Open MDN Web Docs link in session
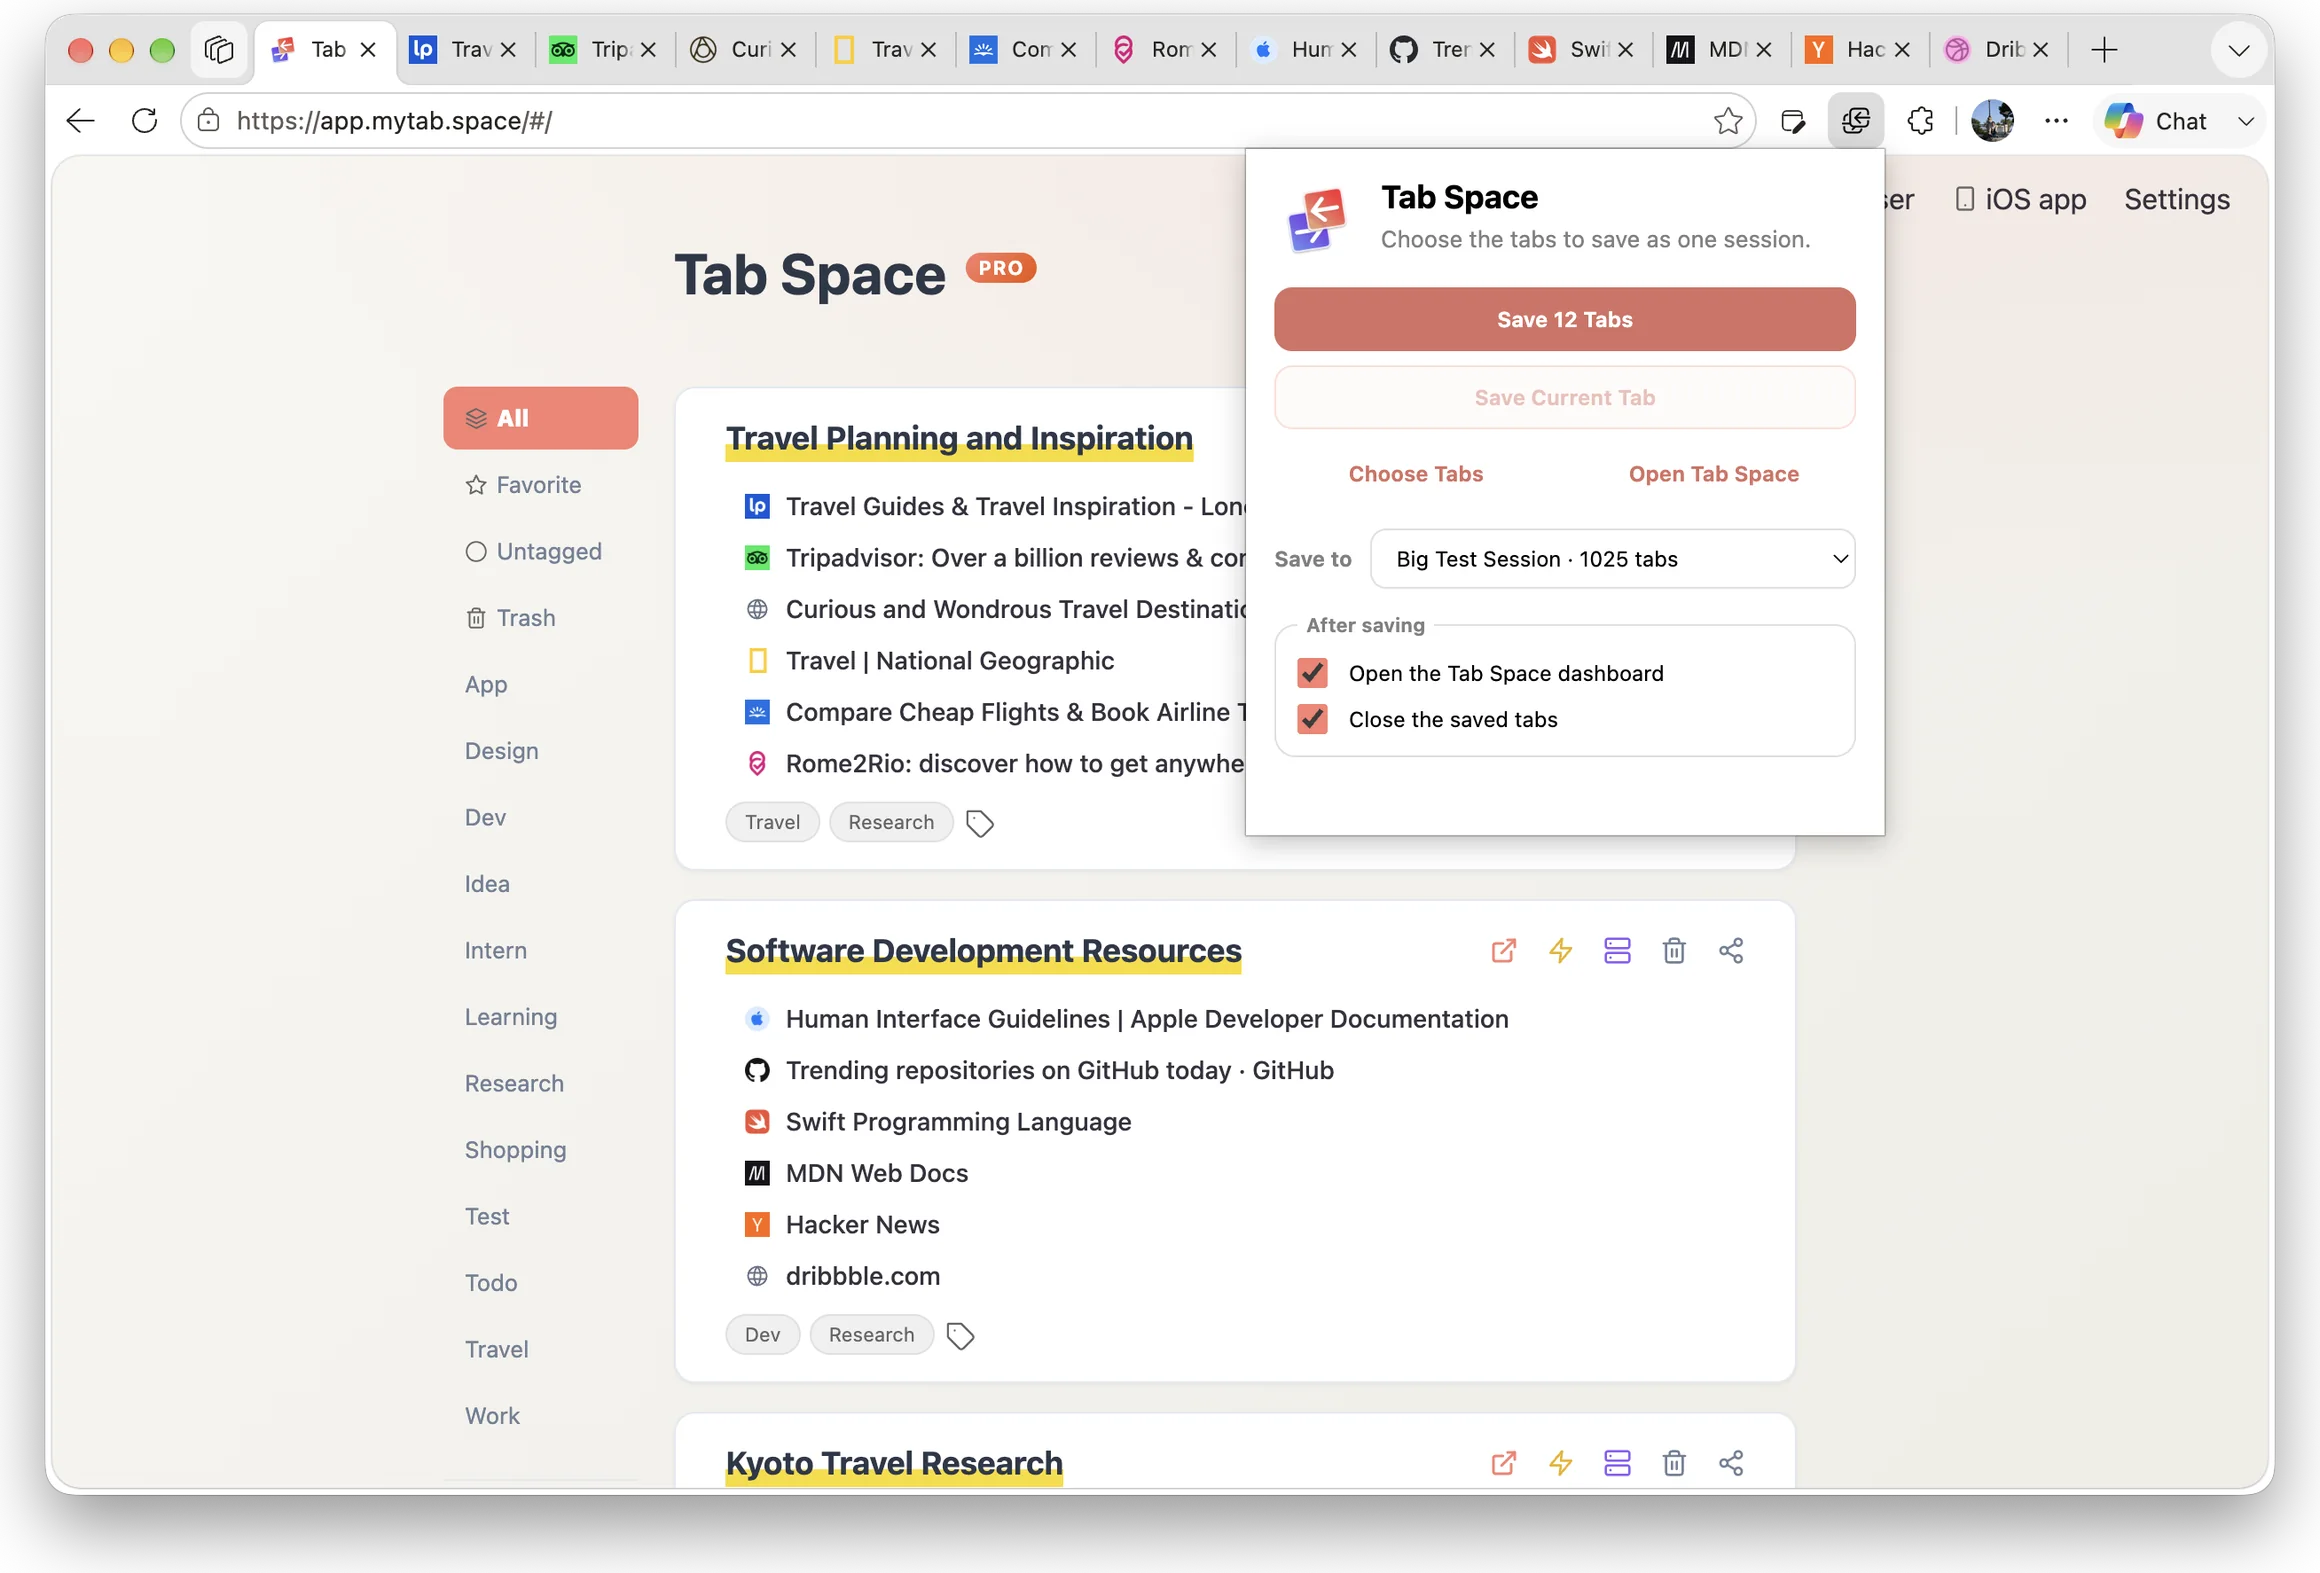Image resolution: width=2320 pixels, height=1573 pixels. [876, 1173]
